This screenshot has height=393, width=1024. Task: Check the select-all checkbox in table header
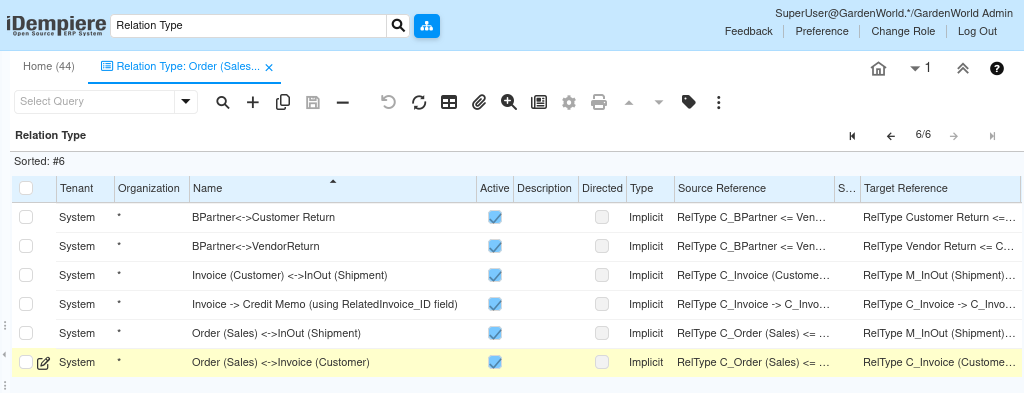(26, 188)
